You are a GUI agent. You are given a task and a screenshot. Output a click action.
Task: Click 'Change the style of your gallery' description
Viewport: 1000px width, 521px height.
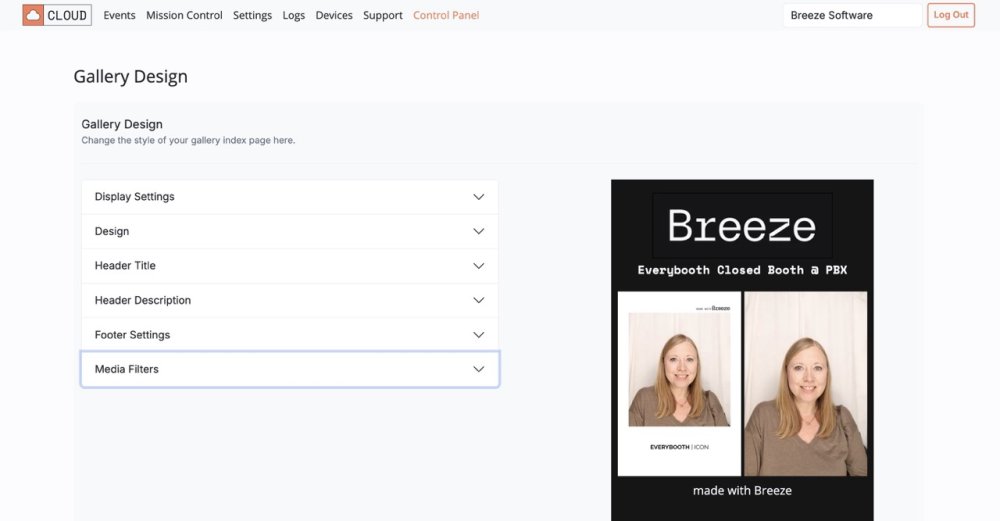click(x=188, y=140)
